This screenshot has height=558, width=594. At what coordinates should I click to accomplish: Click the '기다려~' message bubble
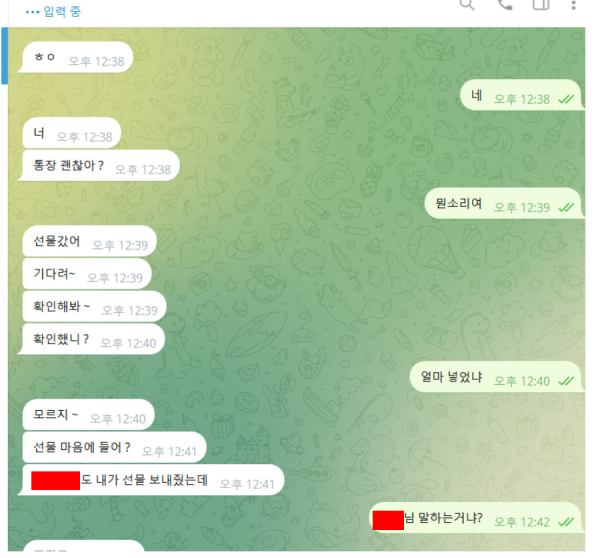coord(86,274)
